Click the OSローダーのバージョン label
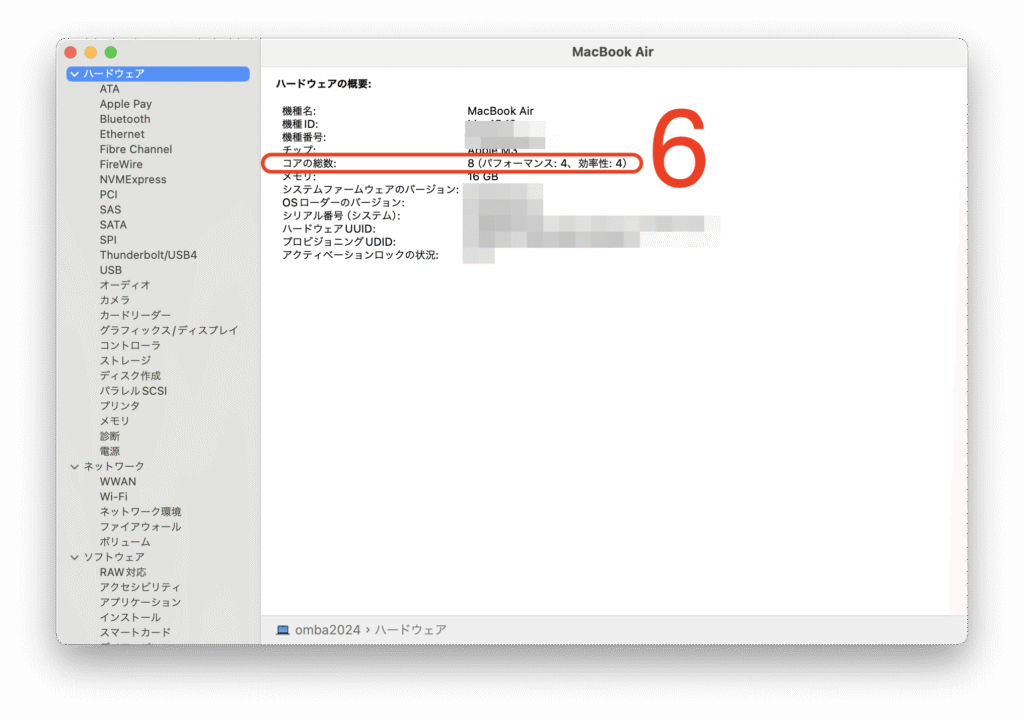The height and width of the screenshot is (719, 1024). pos(343,202)
